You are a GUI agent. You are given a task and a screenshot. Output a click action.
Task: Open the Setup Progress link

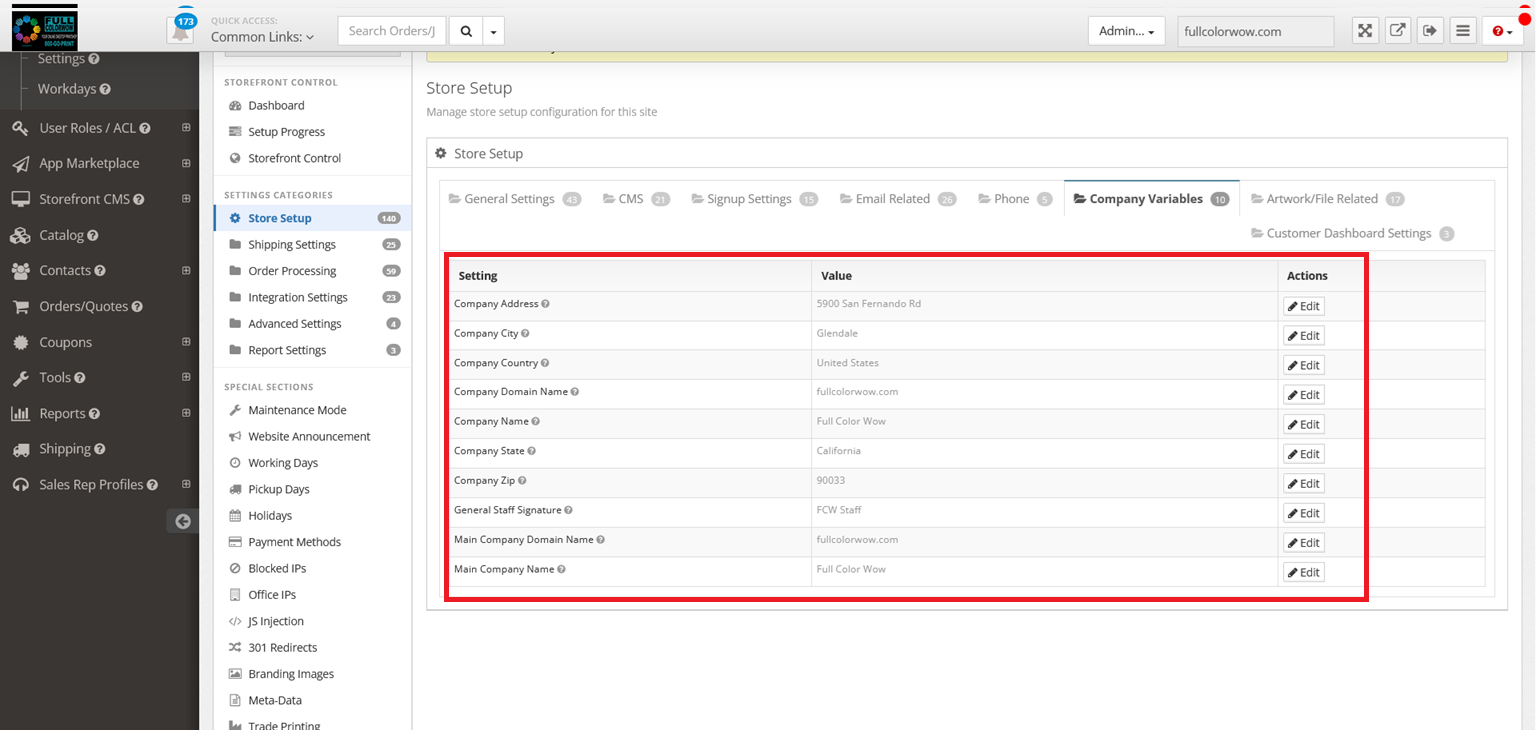pos(286,132)
